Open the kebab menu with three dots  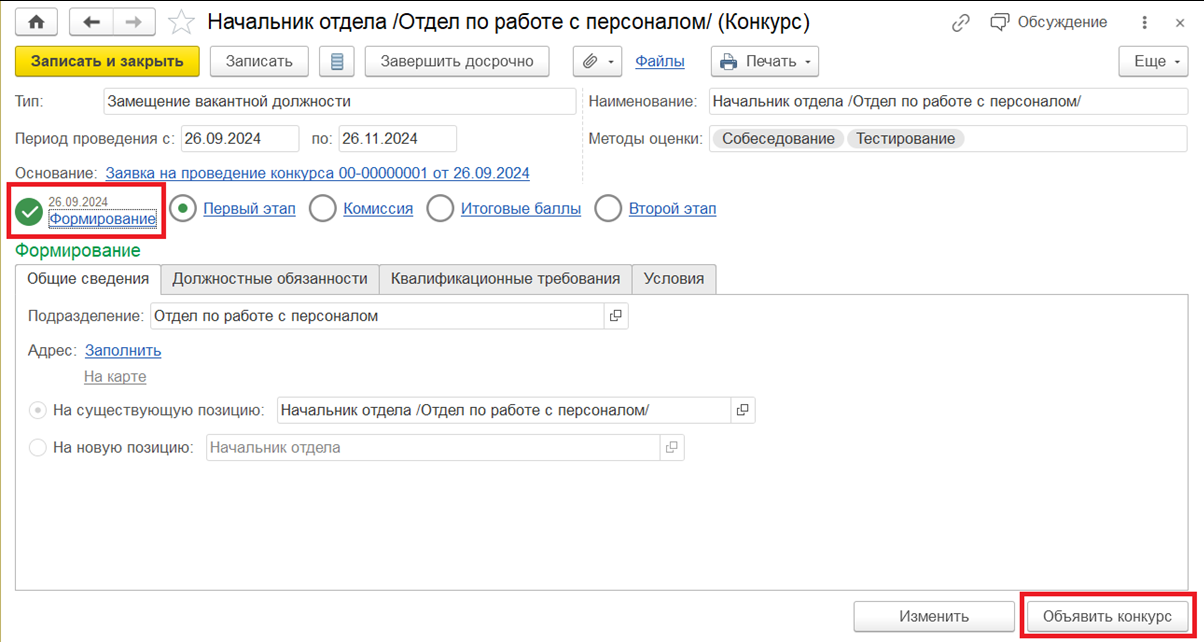click(x=1144, y=22)
